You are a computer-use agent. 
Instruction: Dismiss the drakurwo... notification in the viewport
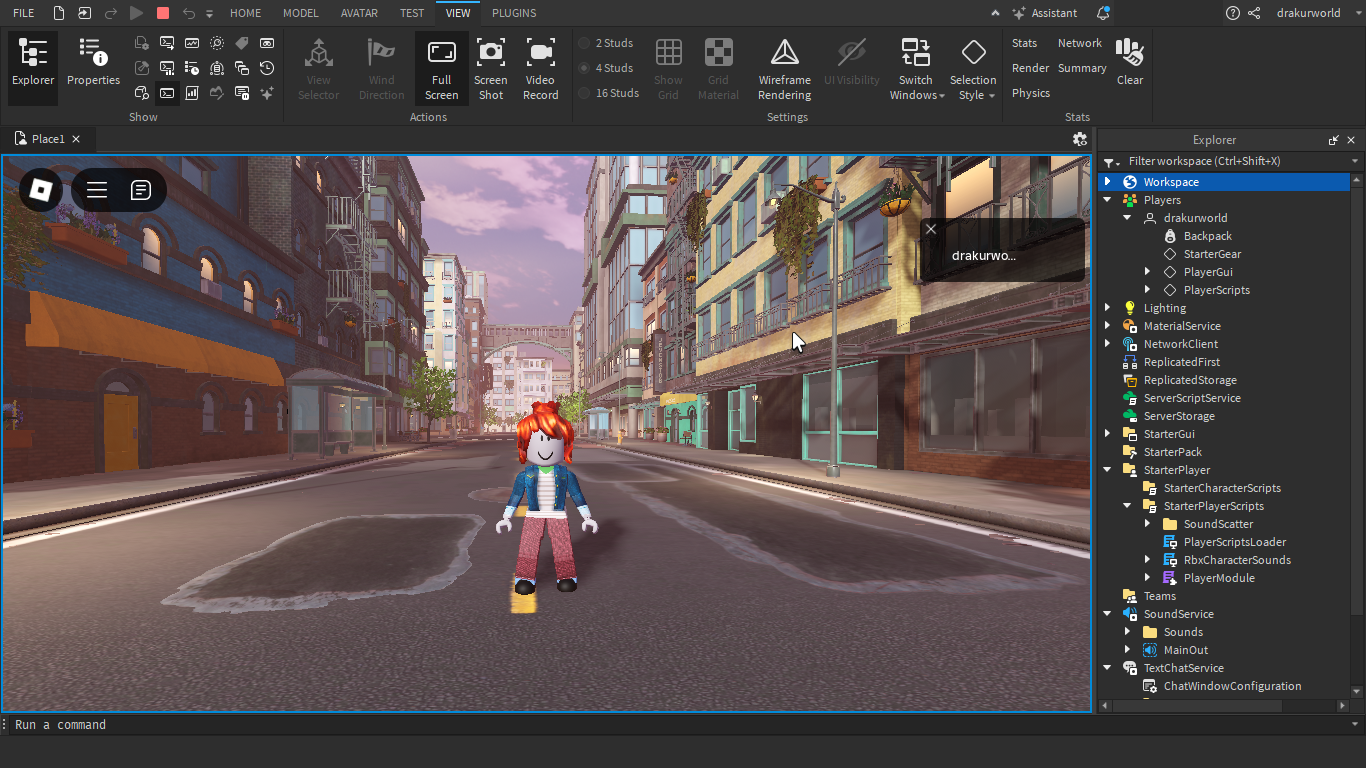coord(931,229)
